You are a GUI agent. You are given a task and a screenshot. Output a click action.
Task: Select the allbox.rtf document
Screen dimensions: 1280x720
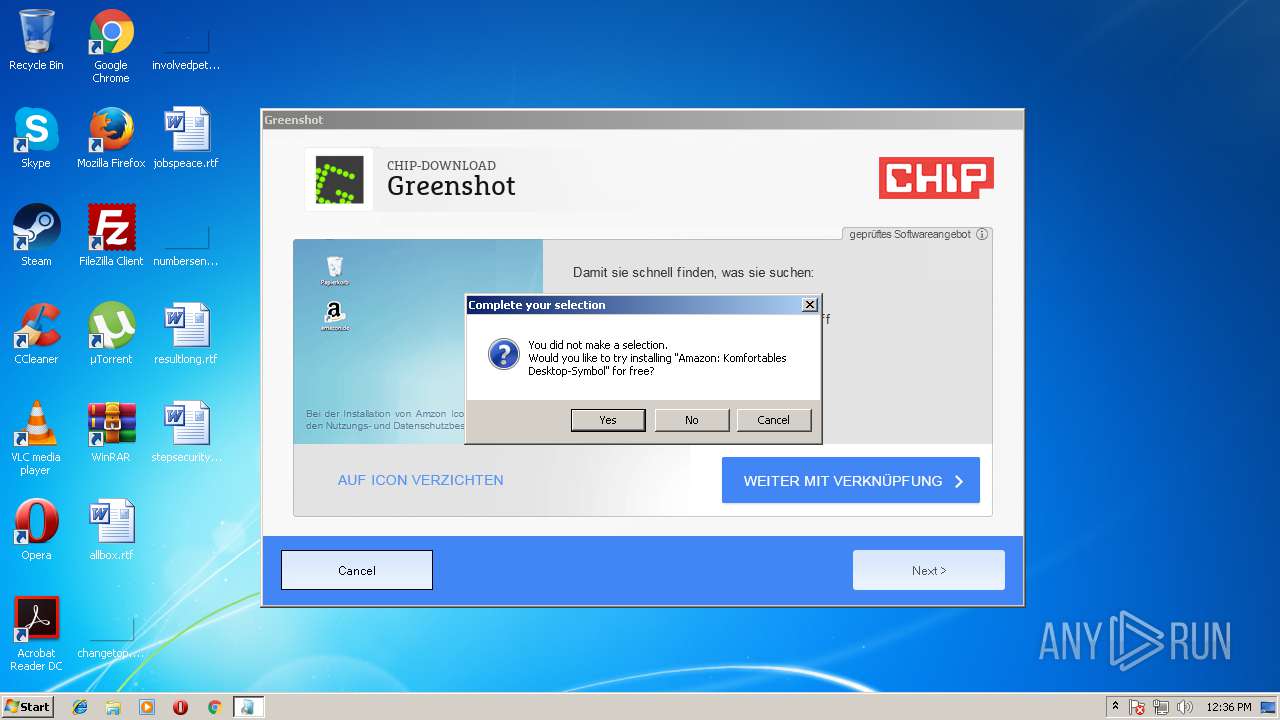(x=111, y=530)
